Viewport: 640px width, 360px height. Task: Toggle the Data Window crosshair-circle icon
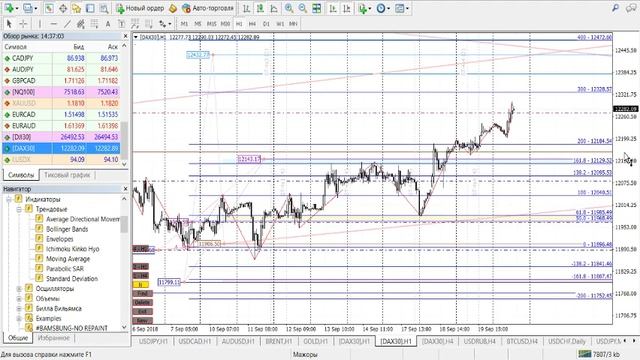pos(63,8)
